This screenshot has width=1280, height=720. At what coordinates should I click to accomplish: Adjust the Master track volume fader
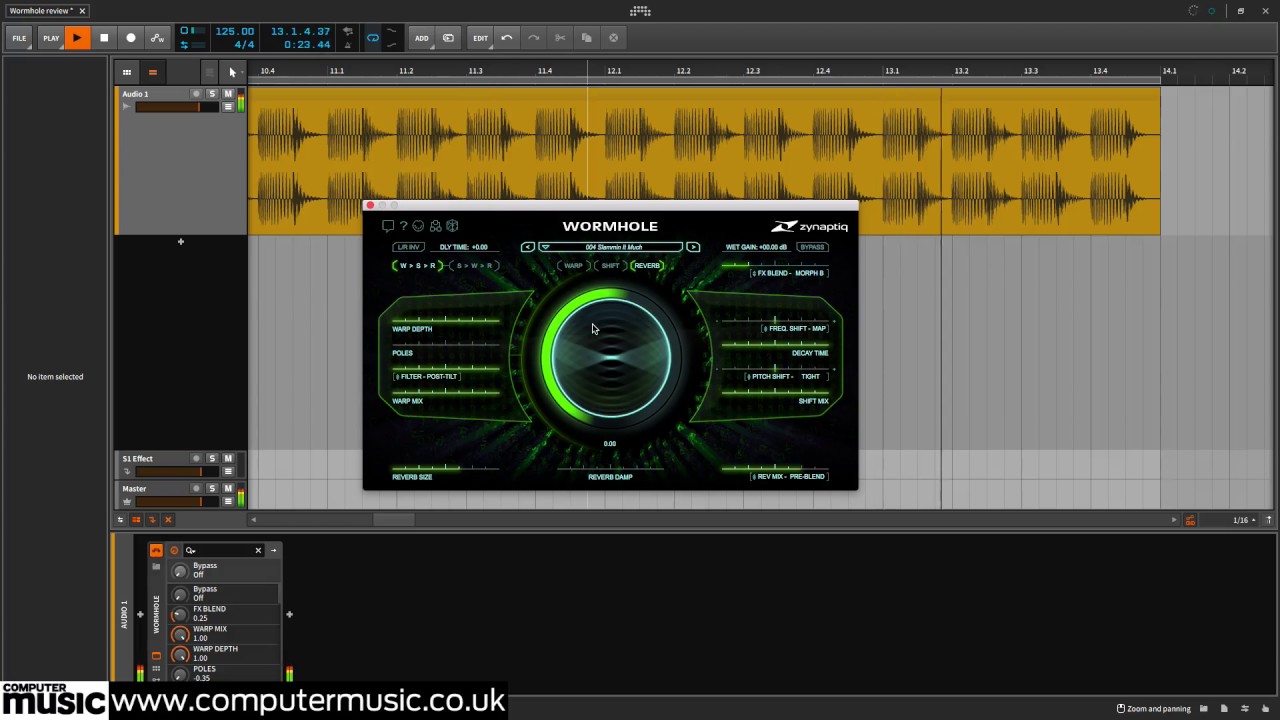point(177,501)
